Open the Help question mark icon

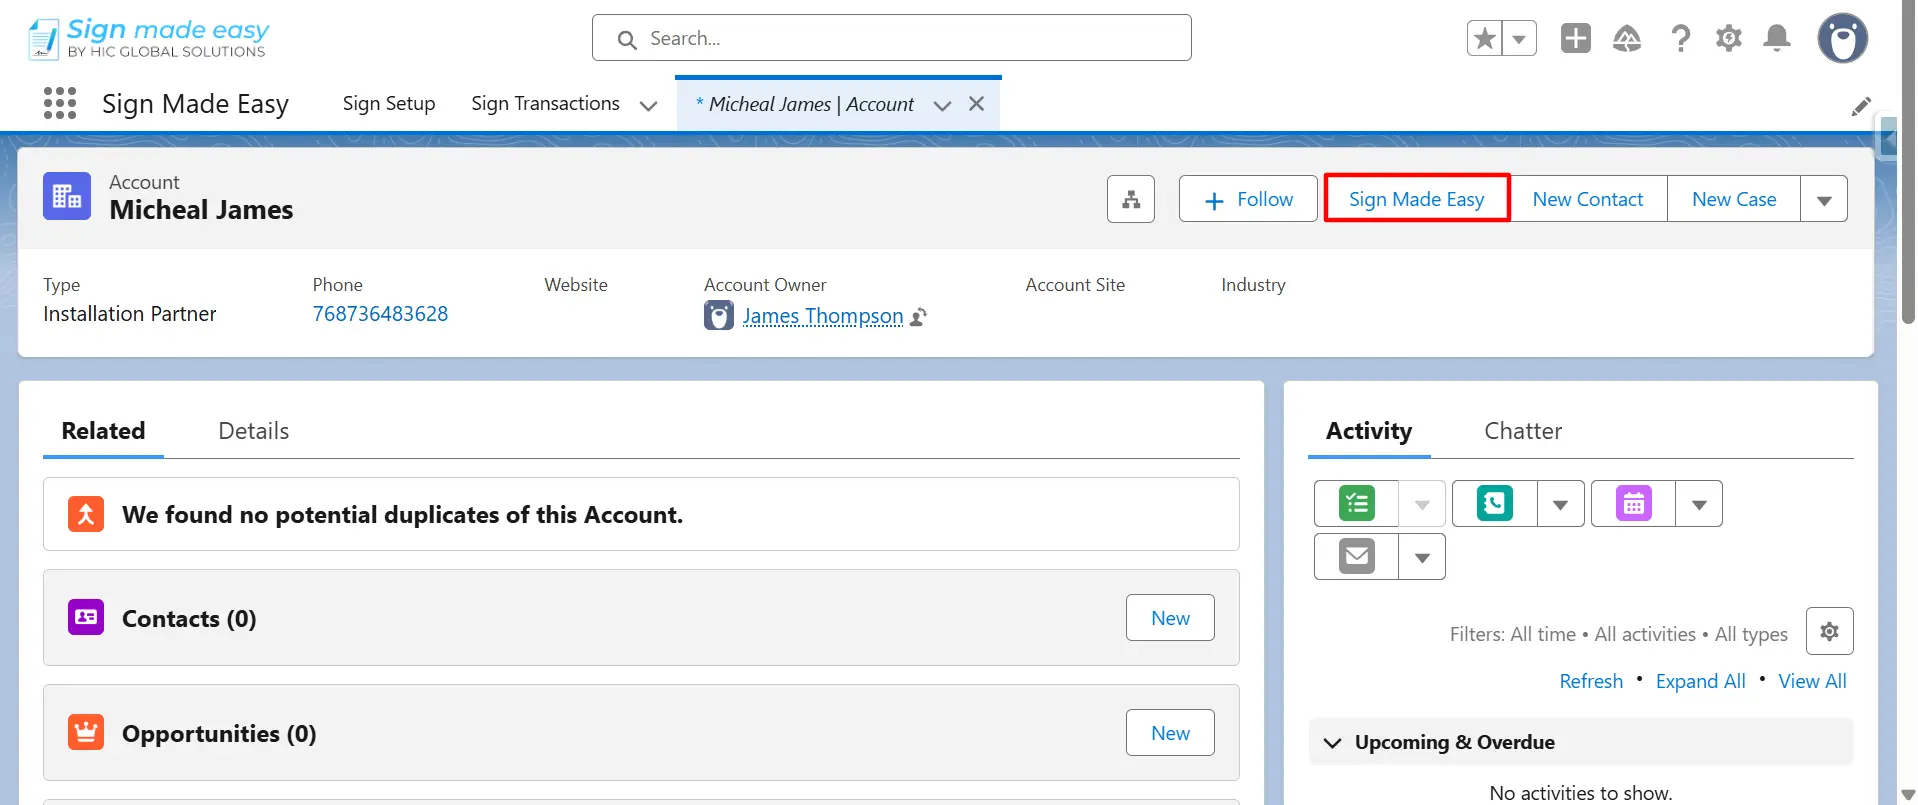click(1681, 38)
